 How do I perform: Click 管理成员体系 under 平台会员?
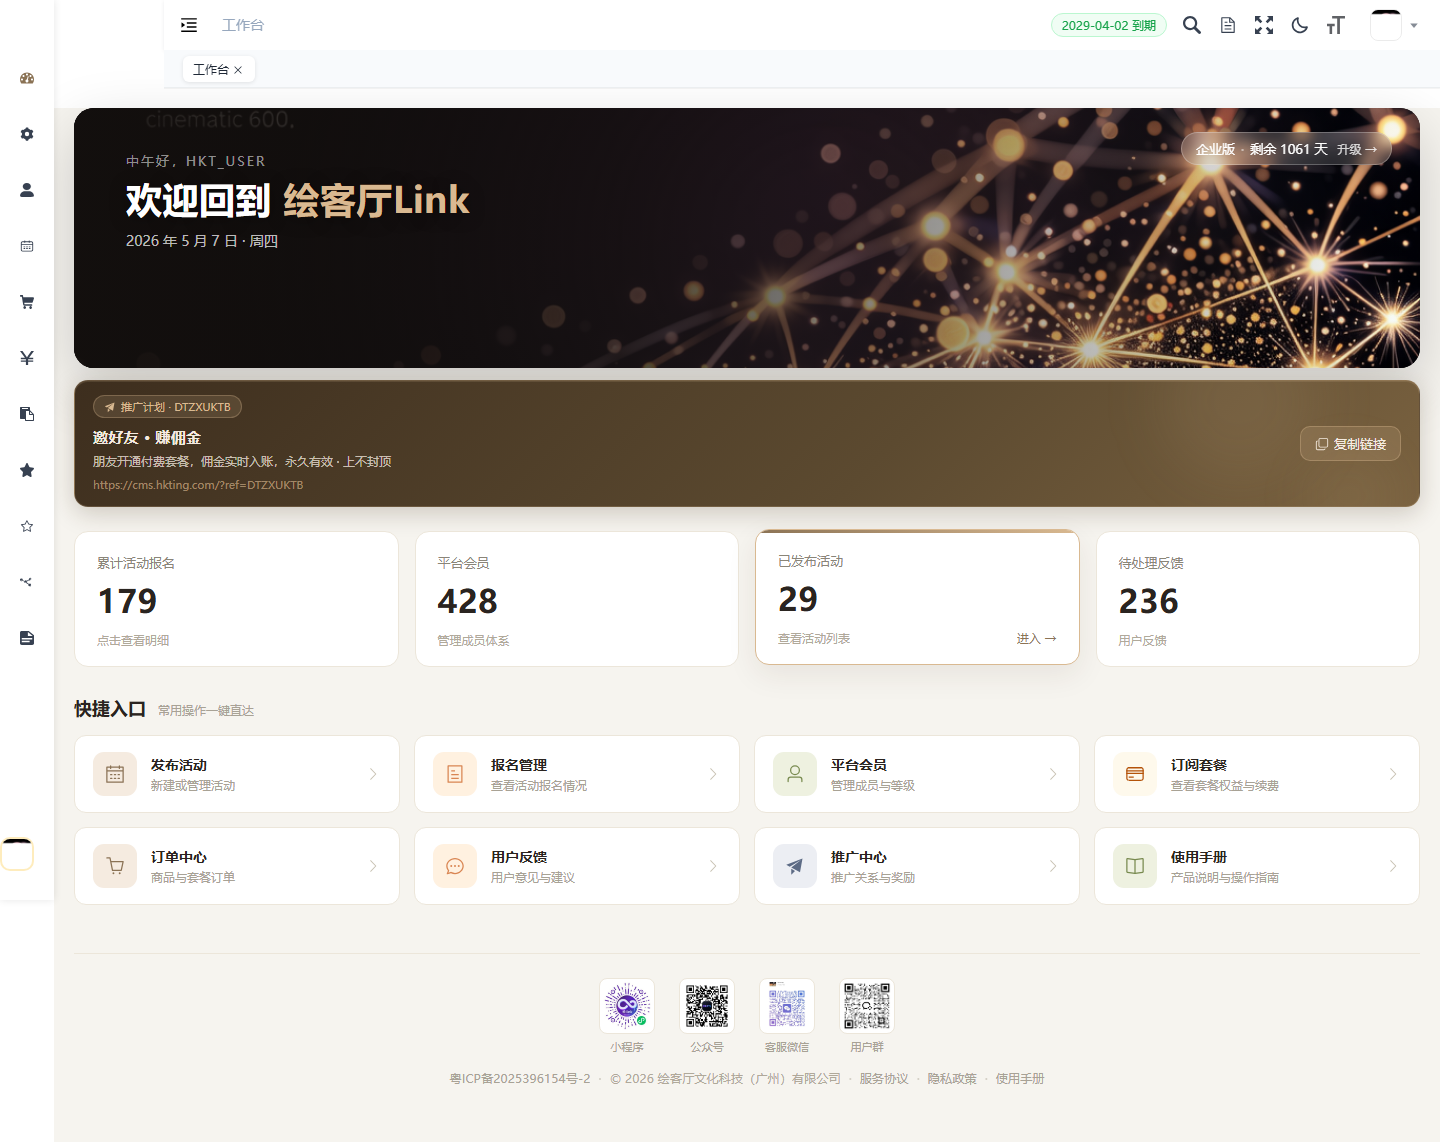click(x=473, y=641)
